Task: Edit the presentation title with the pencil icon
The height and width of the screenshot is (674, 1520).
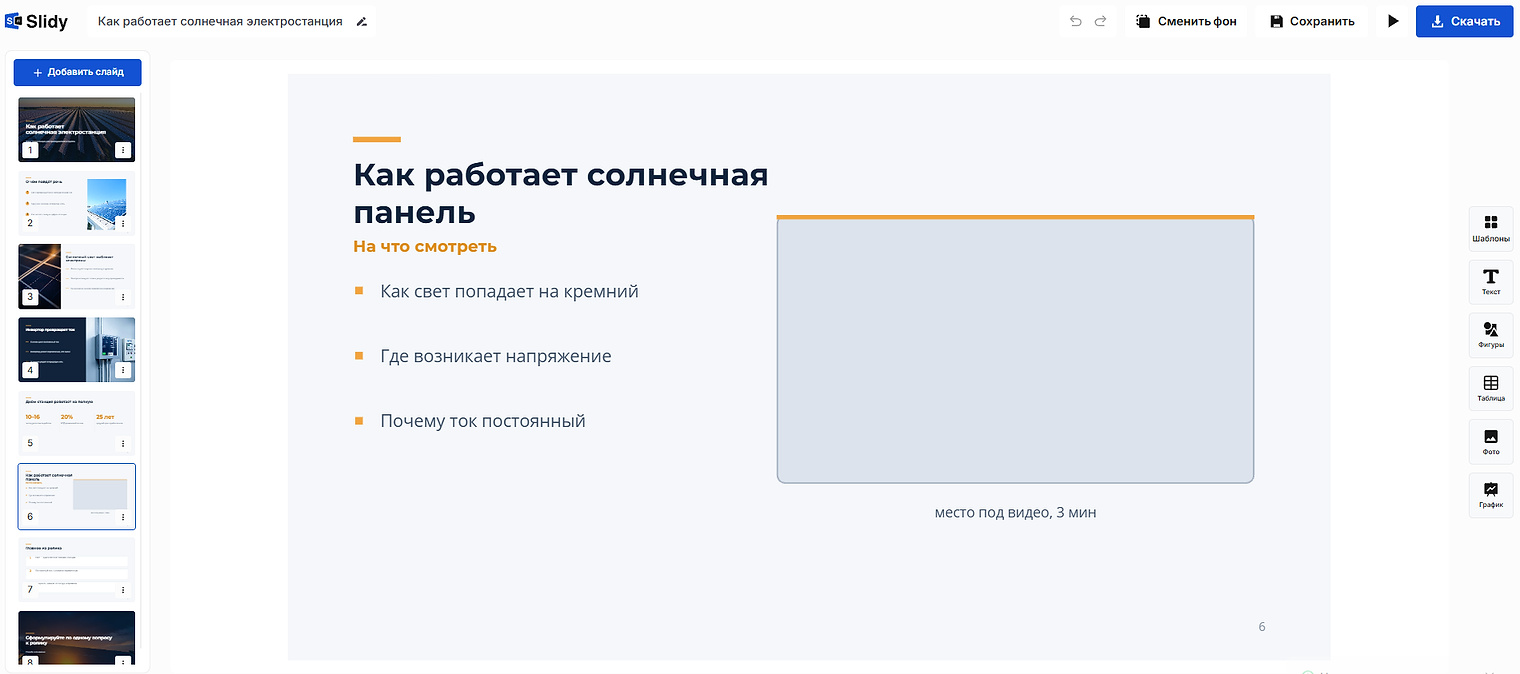Action: tap(362, 21)
